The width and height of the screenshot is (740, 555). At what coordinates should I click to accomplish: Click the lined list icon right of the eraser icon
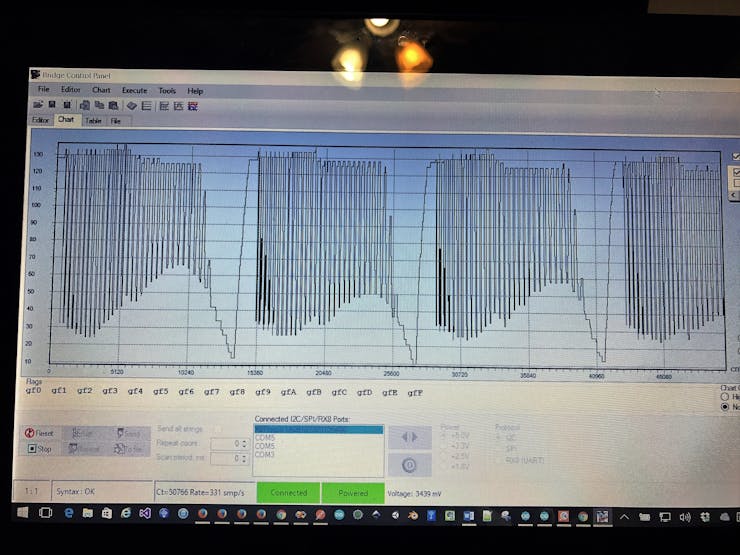pos(147,106)
